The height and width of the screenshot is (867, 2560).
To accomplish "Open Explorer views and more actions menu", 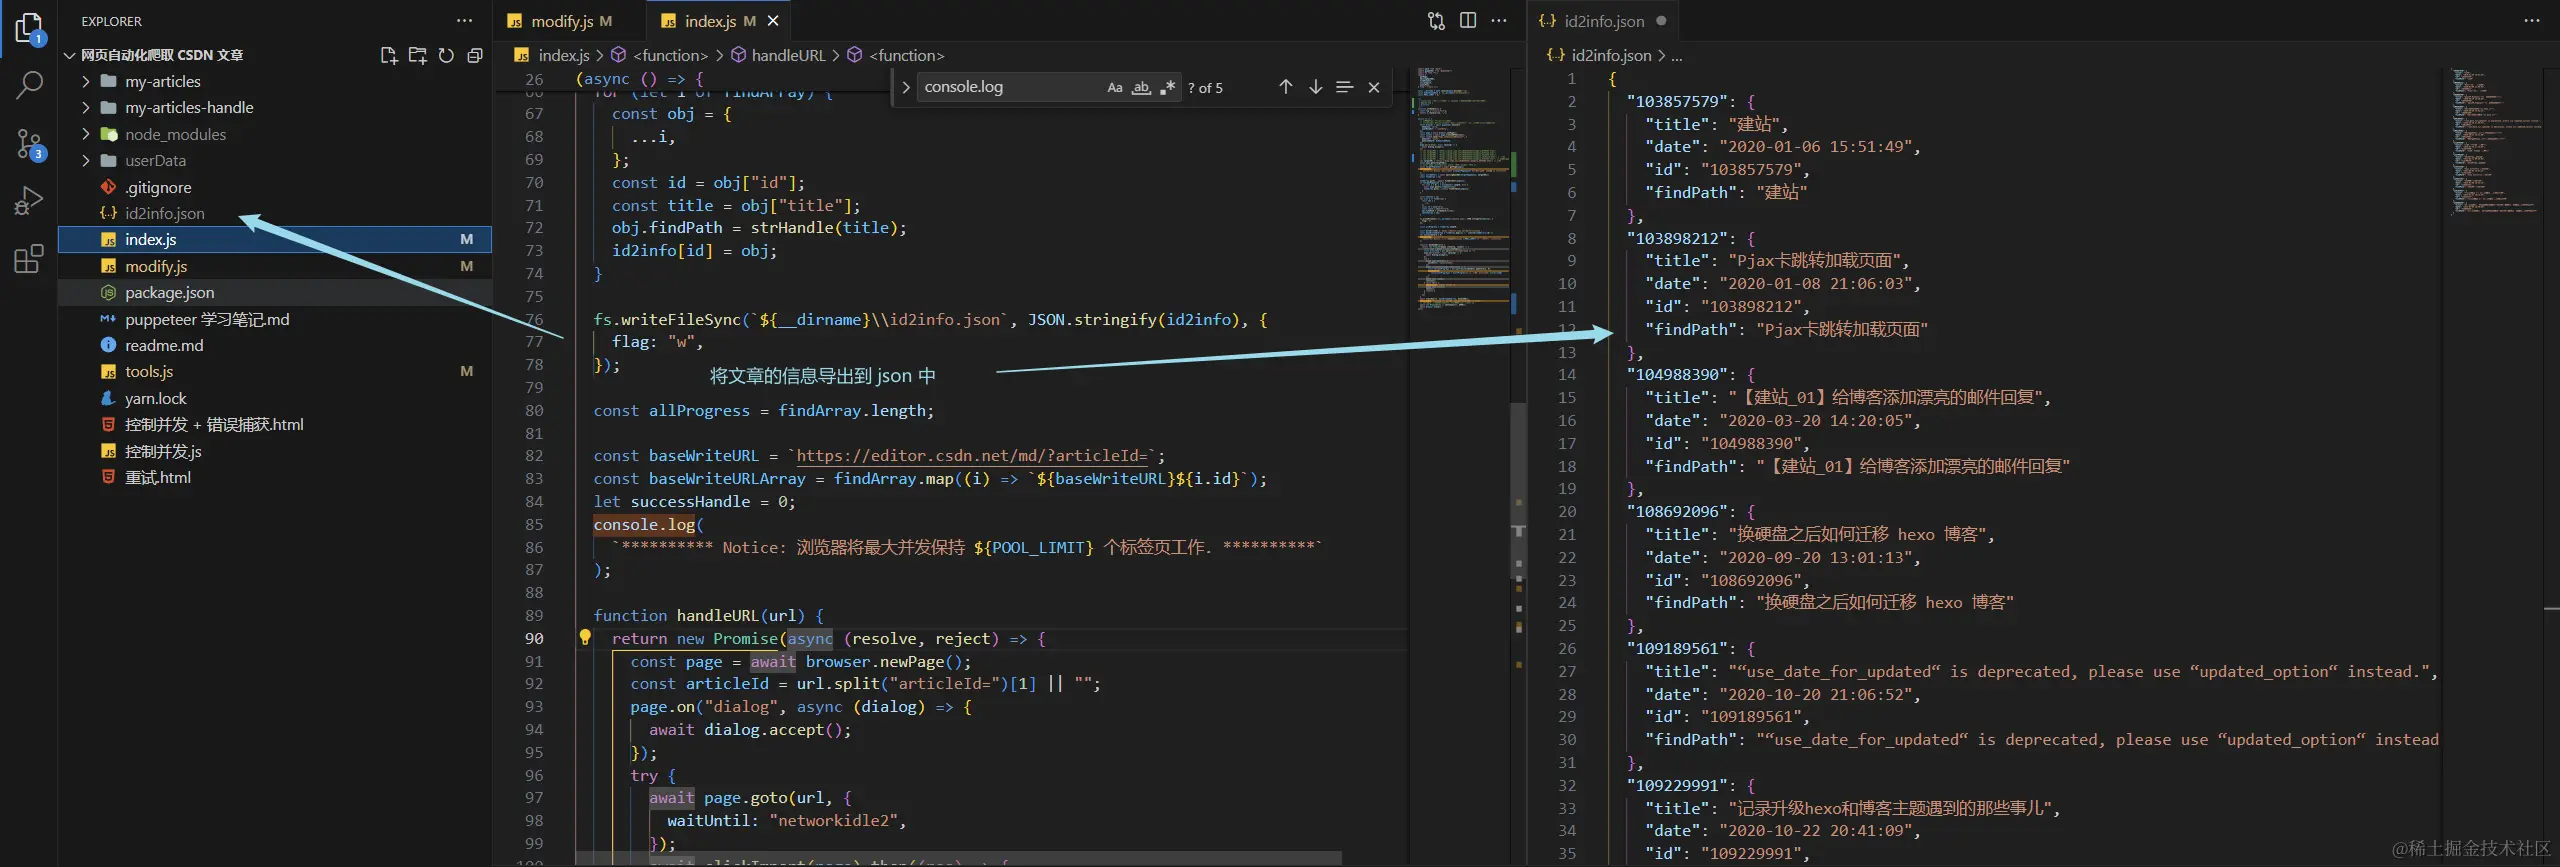I will pyautogui.click(x=464, y=21).
